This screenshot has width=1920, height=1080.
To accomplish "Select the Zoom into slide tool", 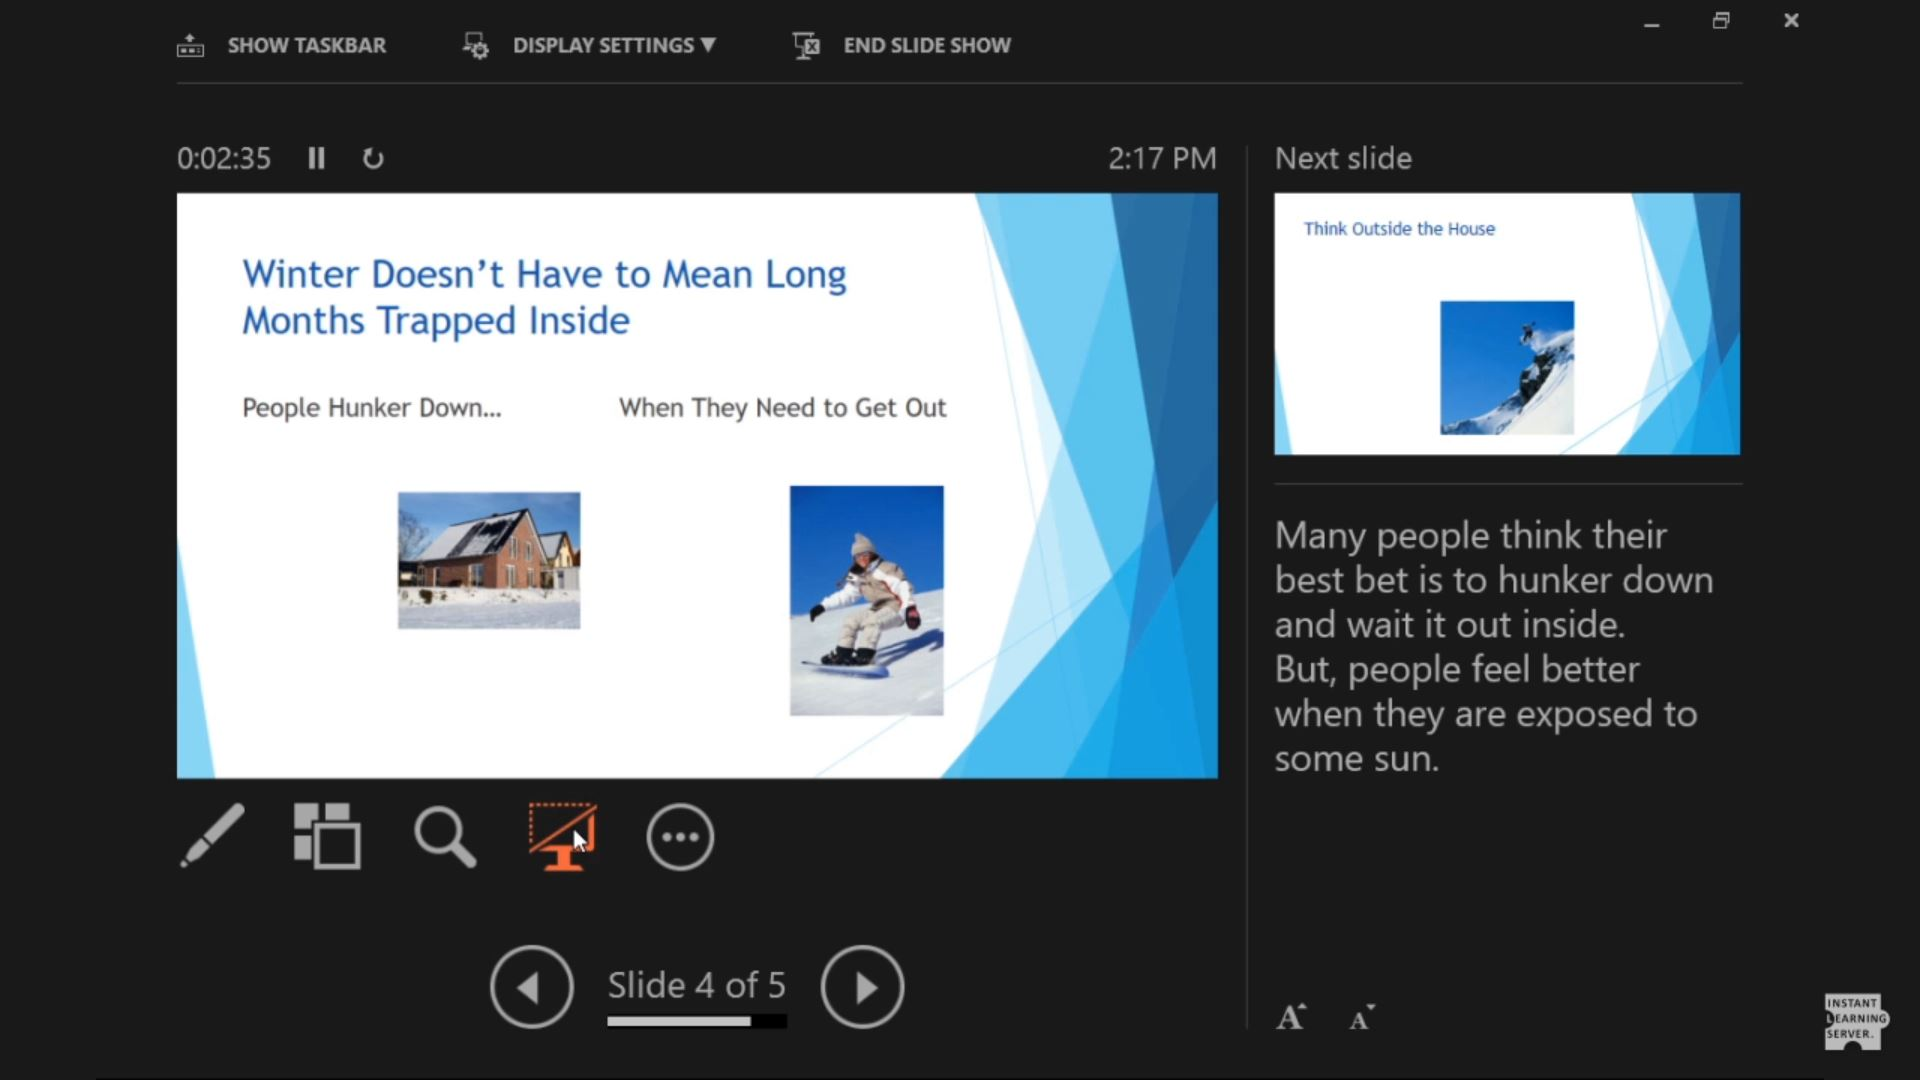I will [445, 837].
